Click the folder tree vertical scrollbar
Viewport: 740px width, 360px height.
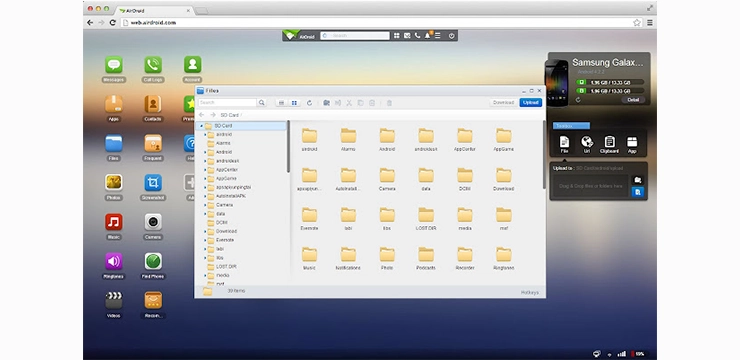tap(288, 146)
